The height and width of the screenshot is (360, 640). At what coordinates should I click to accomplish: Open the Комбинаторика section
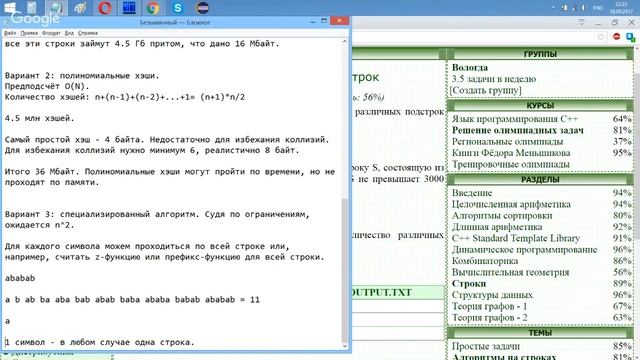485,261
